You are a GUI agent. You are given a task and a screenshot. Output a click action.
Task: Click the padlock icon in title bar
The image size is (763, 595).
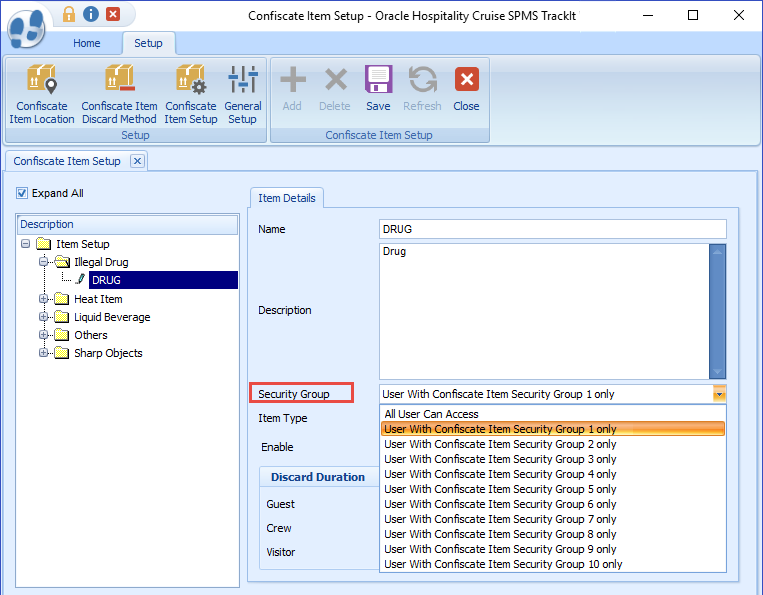(x=69, y=14)
